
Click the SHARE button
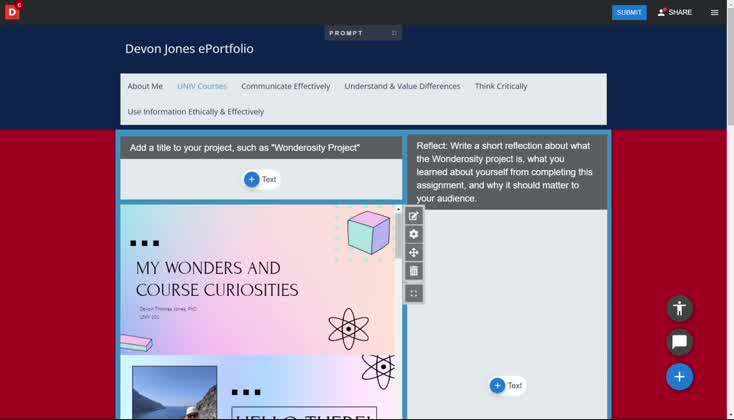(x=674, y=13)
